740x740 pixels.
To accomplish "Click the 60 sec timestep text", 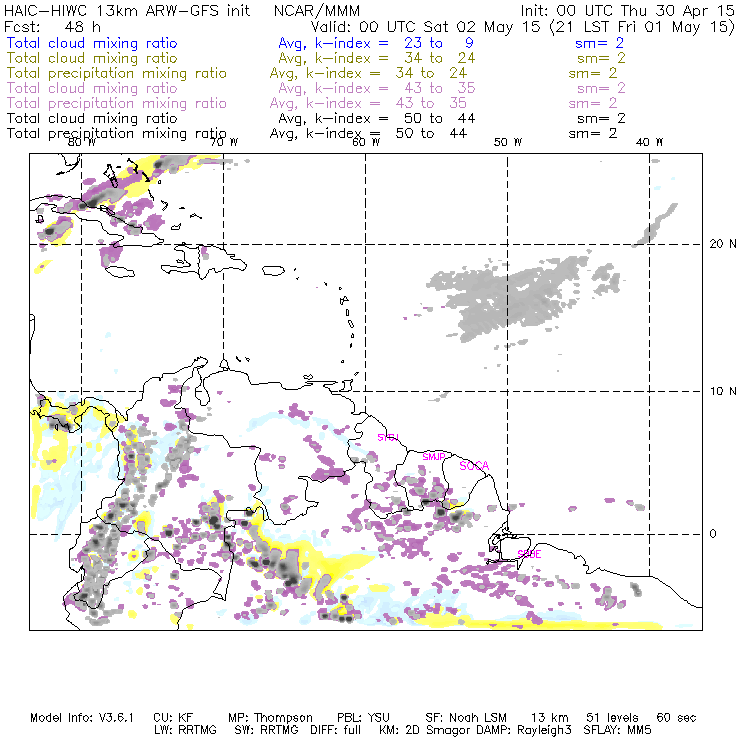I will pos(676,718).
